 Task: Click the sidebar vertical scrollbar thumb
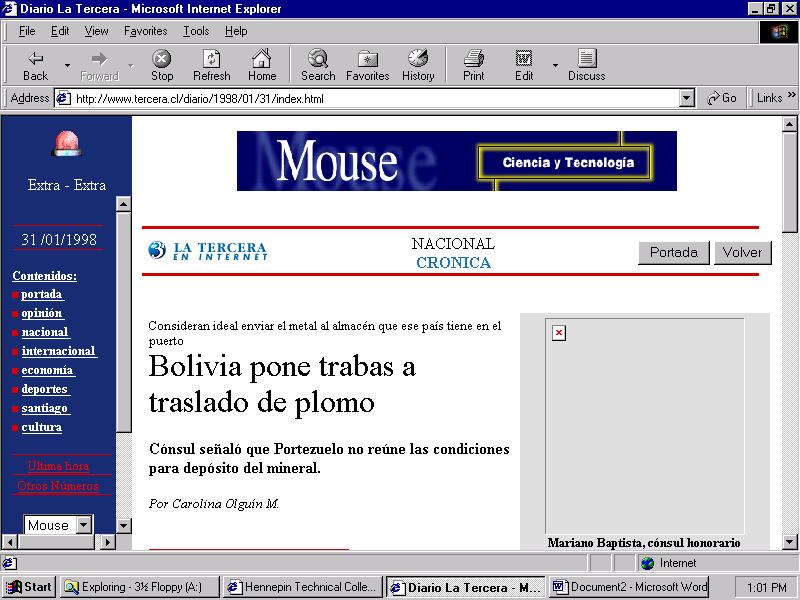tap(123, 322)
